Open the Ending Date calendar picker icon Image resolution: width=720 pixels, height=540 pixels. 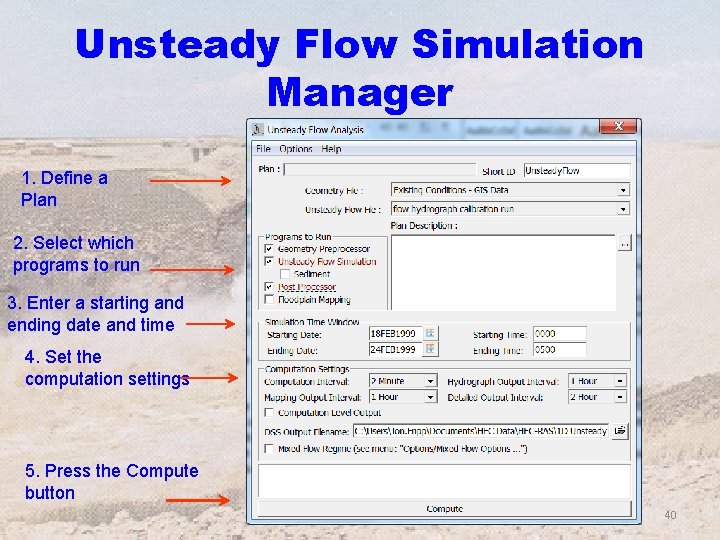pos(430,349)
